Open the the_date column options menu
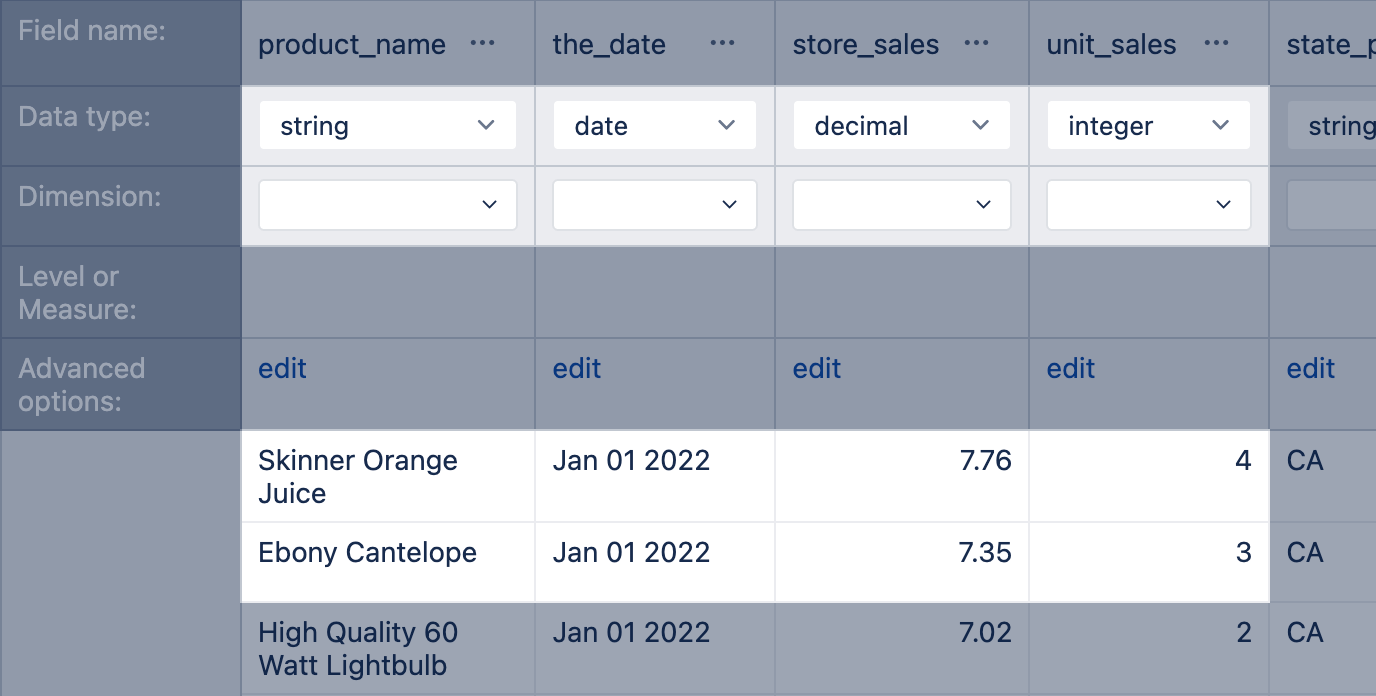1376x696 pixels. point(722,43)
